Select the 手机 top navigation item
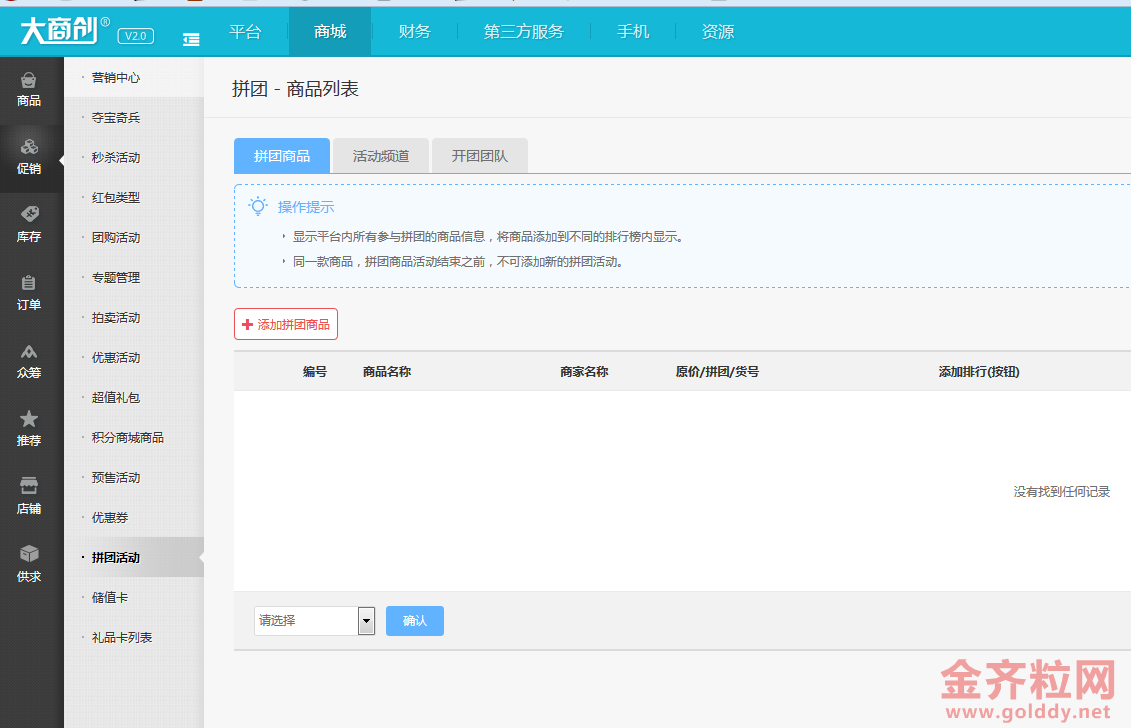Image resolution: width=1131 pixels, height=728 pixels. pos(633,32)
